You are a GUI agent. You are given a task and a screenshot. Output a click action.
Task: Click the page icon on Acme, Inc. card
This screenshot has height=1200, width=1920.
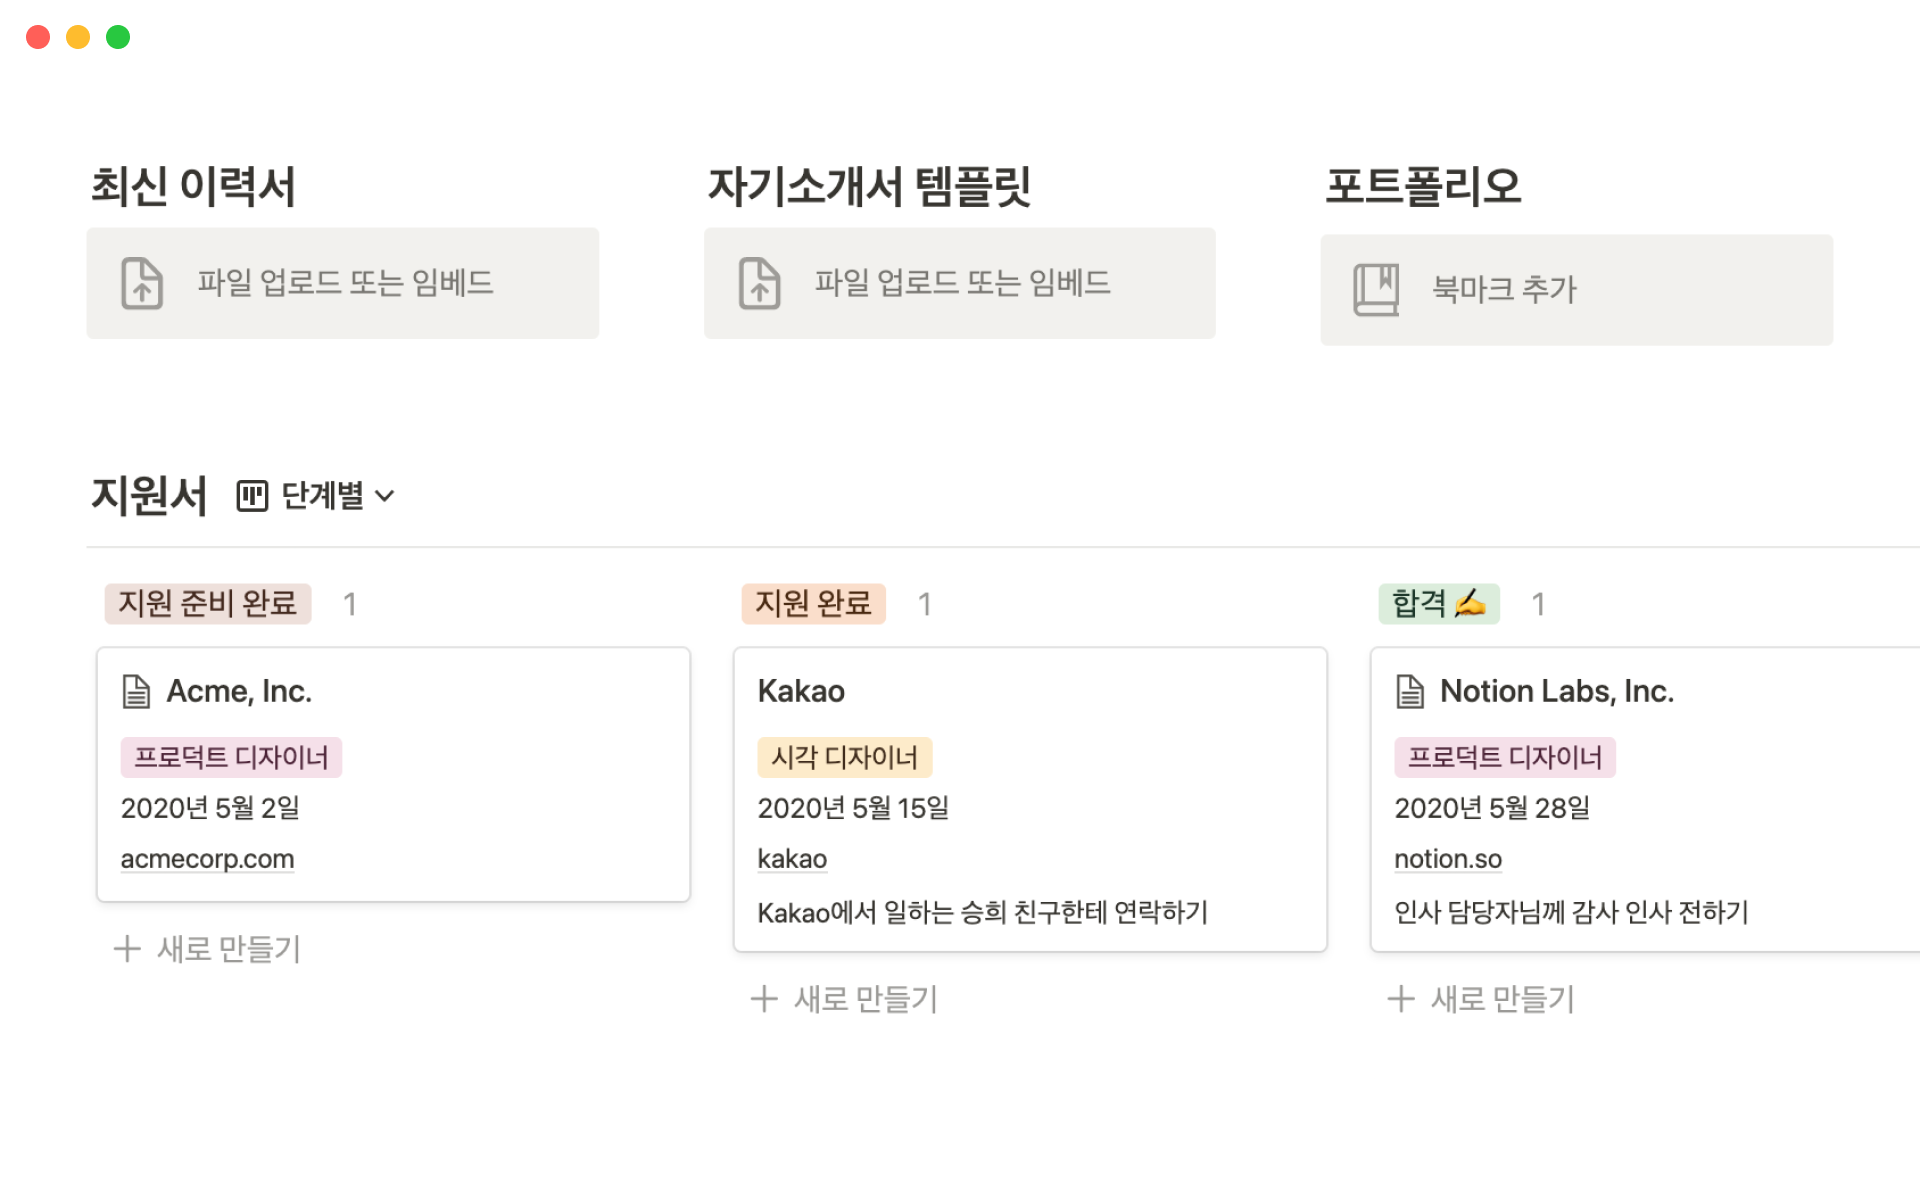pyautogui.click(x=136, y=691)
